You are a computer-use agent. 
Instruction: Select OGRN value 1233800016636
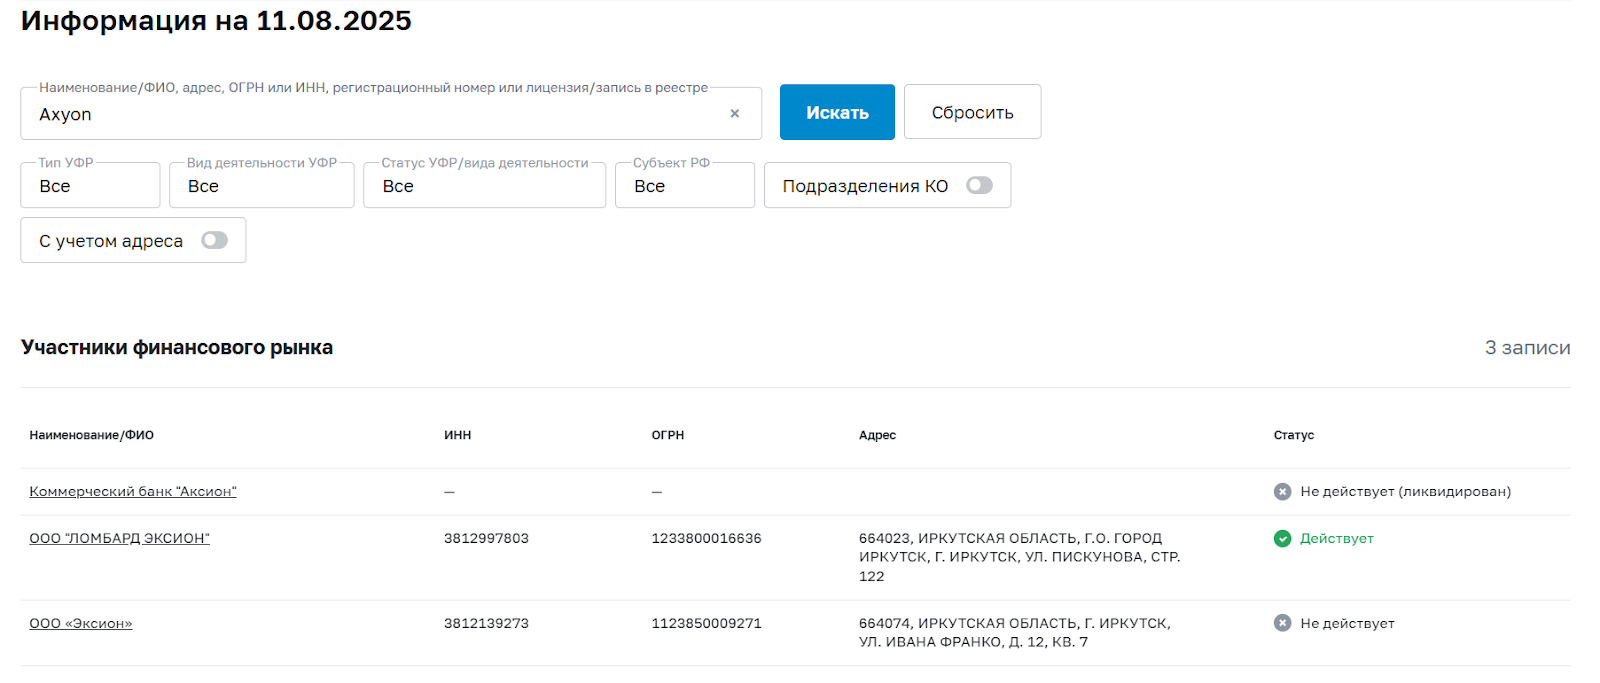coord(706,539)
